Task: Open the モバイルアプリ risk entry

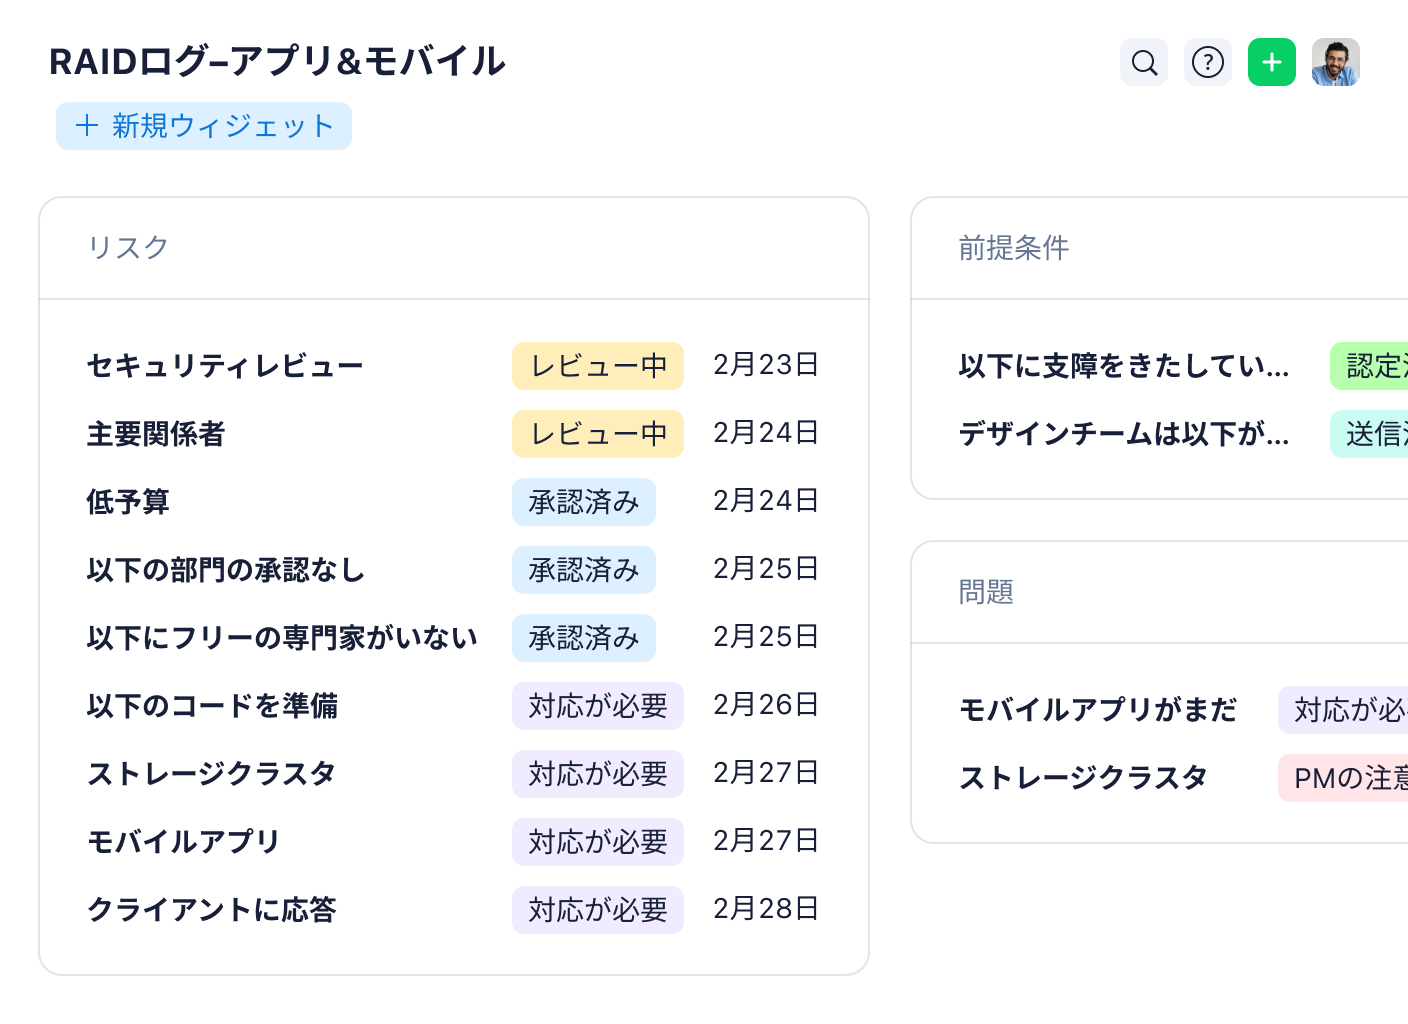Action: [x=182, y=842]
